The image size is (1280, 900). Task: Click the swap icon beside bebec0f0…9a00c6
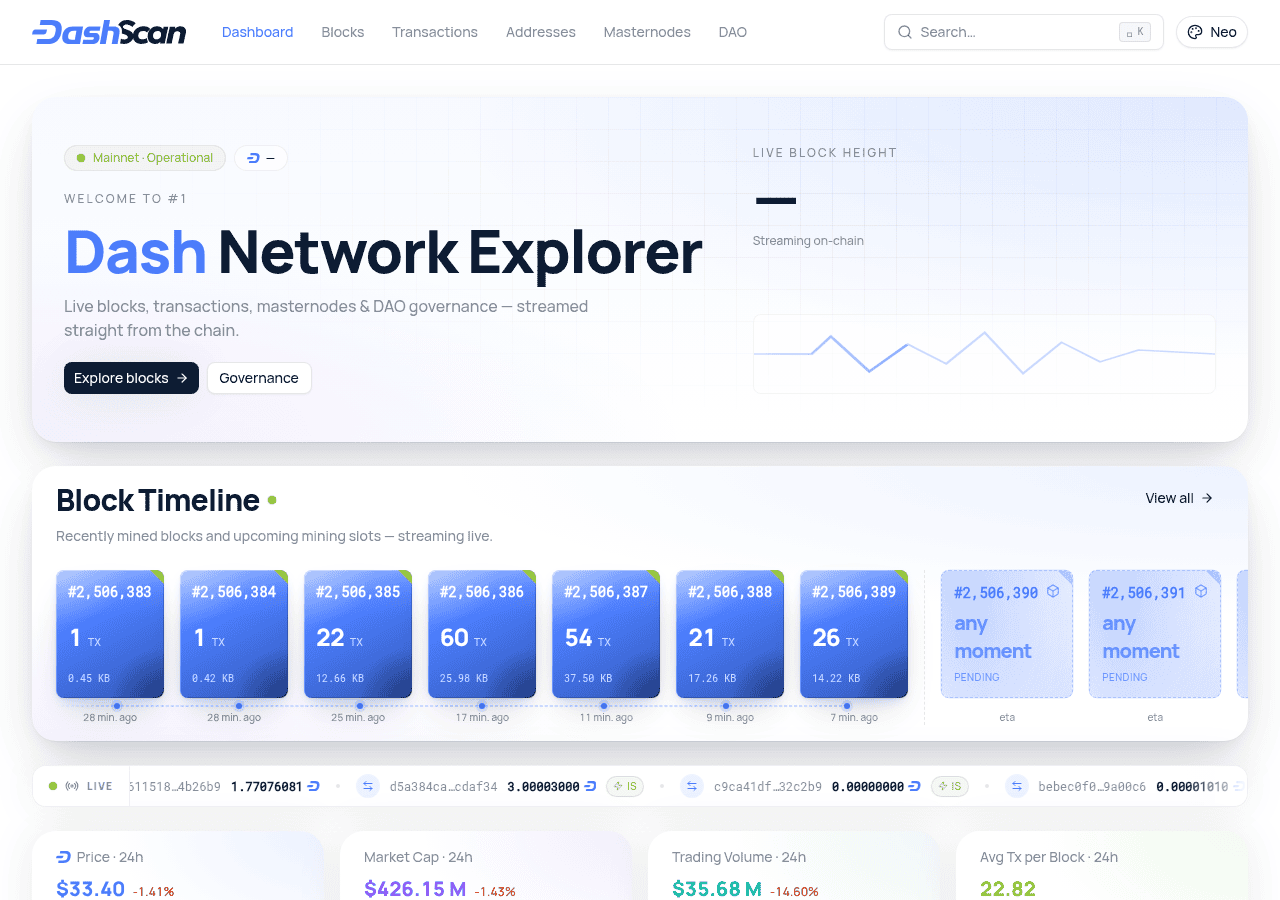pyautogui.click(x=1016, y=786)
